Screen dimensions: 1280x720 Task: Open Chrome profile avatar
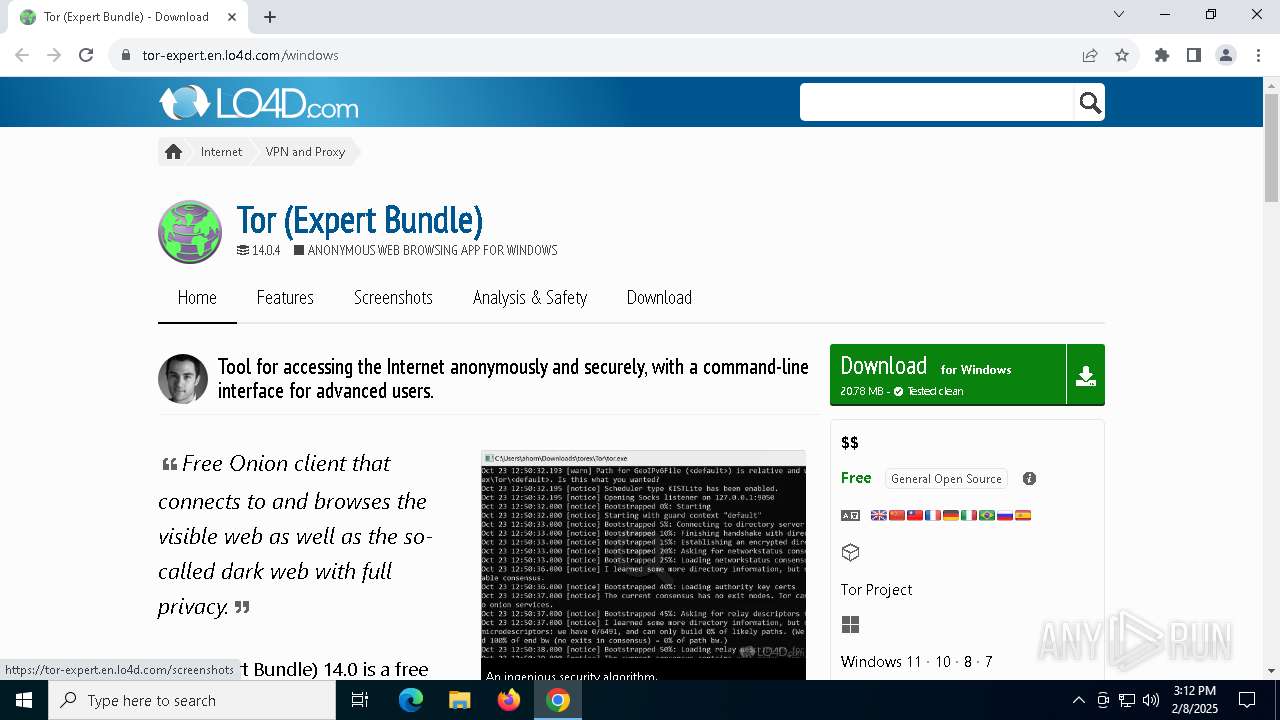point(1226,55)
